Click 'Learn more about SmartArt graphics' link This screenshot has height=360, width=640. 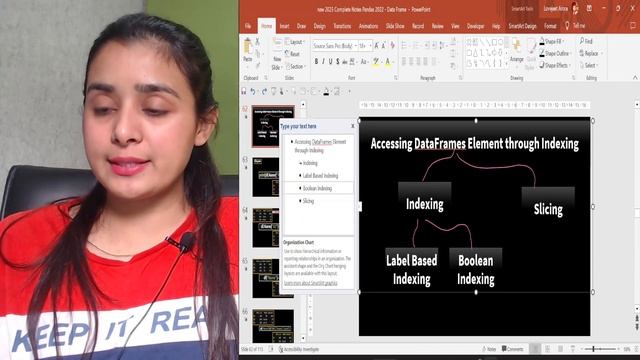coord(311,283)
